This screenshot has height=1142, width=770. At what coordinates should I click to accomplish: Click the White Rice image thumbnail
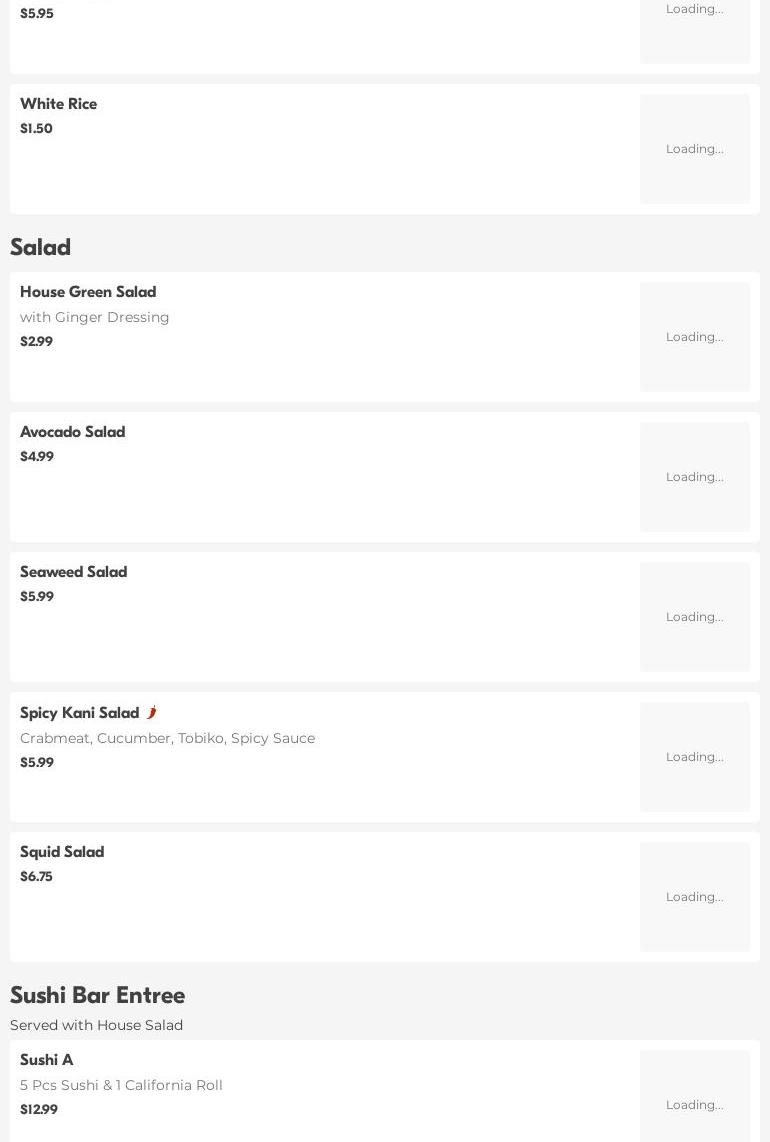click(694, 149)
